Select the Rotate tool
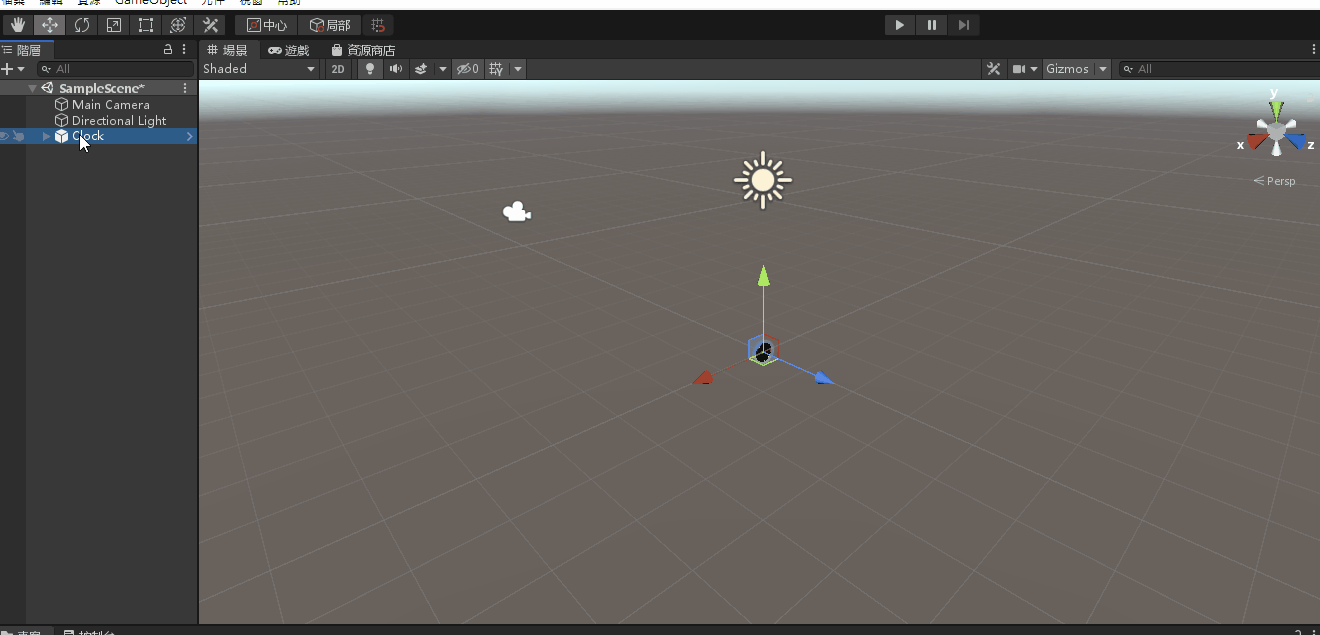Image resolution: width=1320 pixels, height=635 pixels. pos(82,25)
